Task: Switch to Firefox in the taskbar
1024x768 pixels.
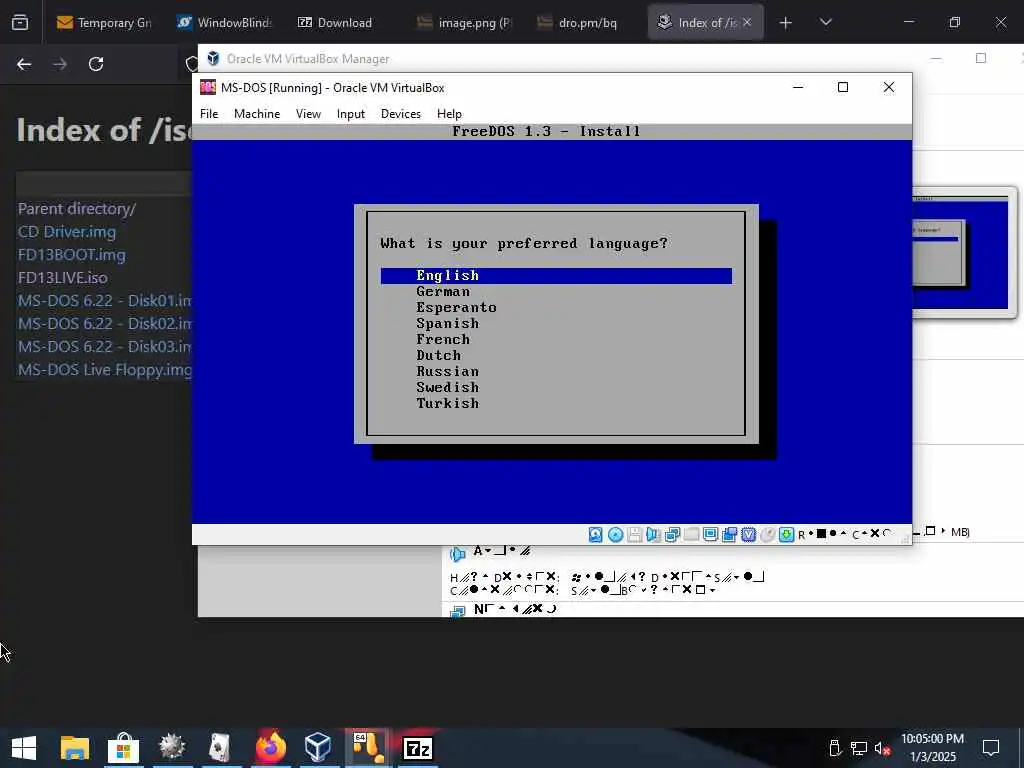Action: (x=270, y=747)
